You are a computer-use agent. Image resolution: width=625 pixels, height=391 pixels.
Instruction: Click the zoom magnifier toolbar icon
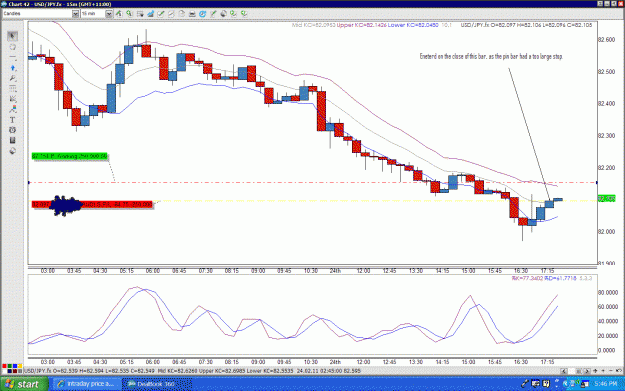129,14
